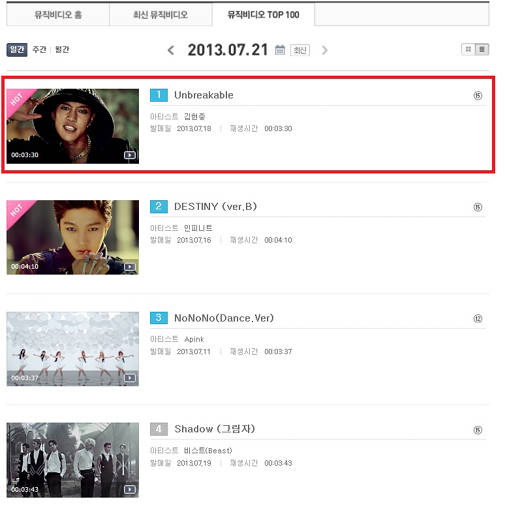Open the Unbreakable title link

pos(204,95)
